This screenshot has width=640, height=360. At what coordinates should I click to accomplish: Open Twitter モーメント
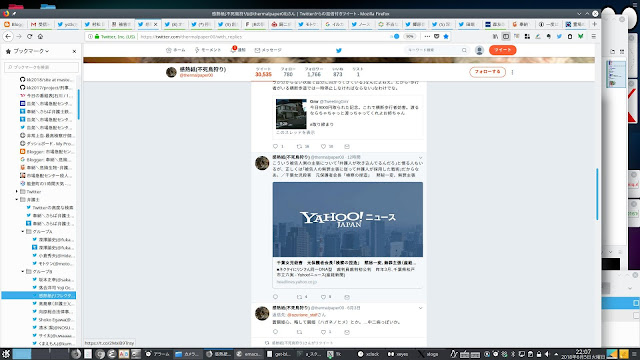click(x=207, y=50)
